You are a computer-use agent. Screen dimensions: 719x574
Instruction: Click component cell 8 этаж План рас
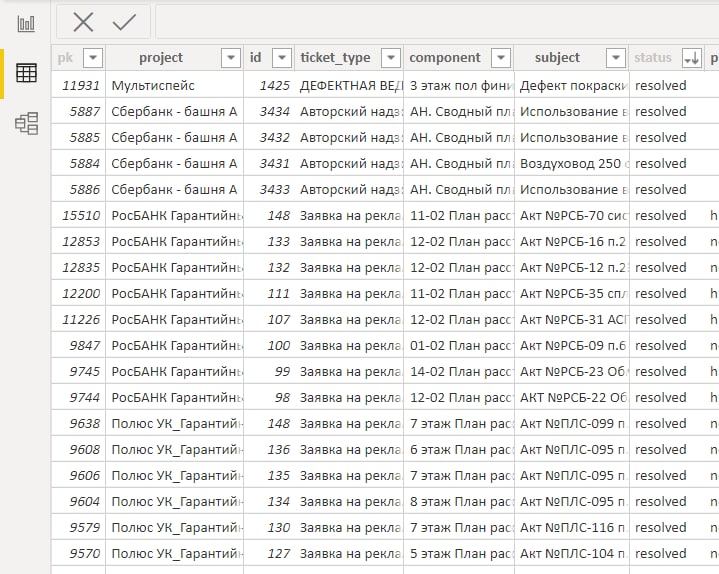(x=459, y=502)
